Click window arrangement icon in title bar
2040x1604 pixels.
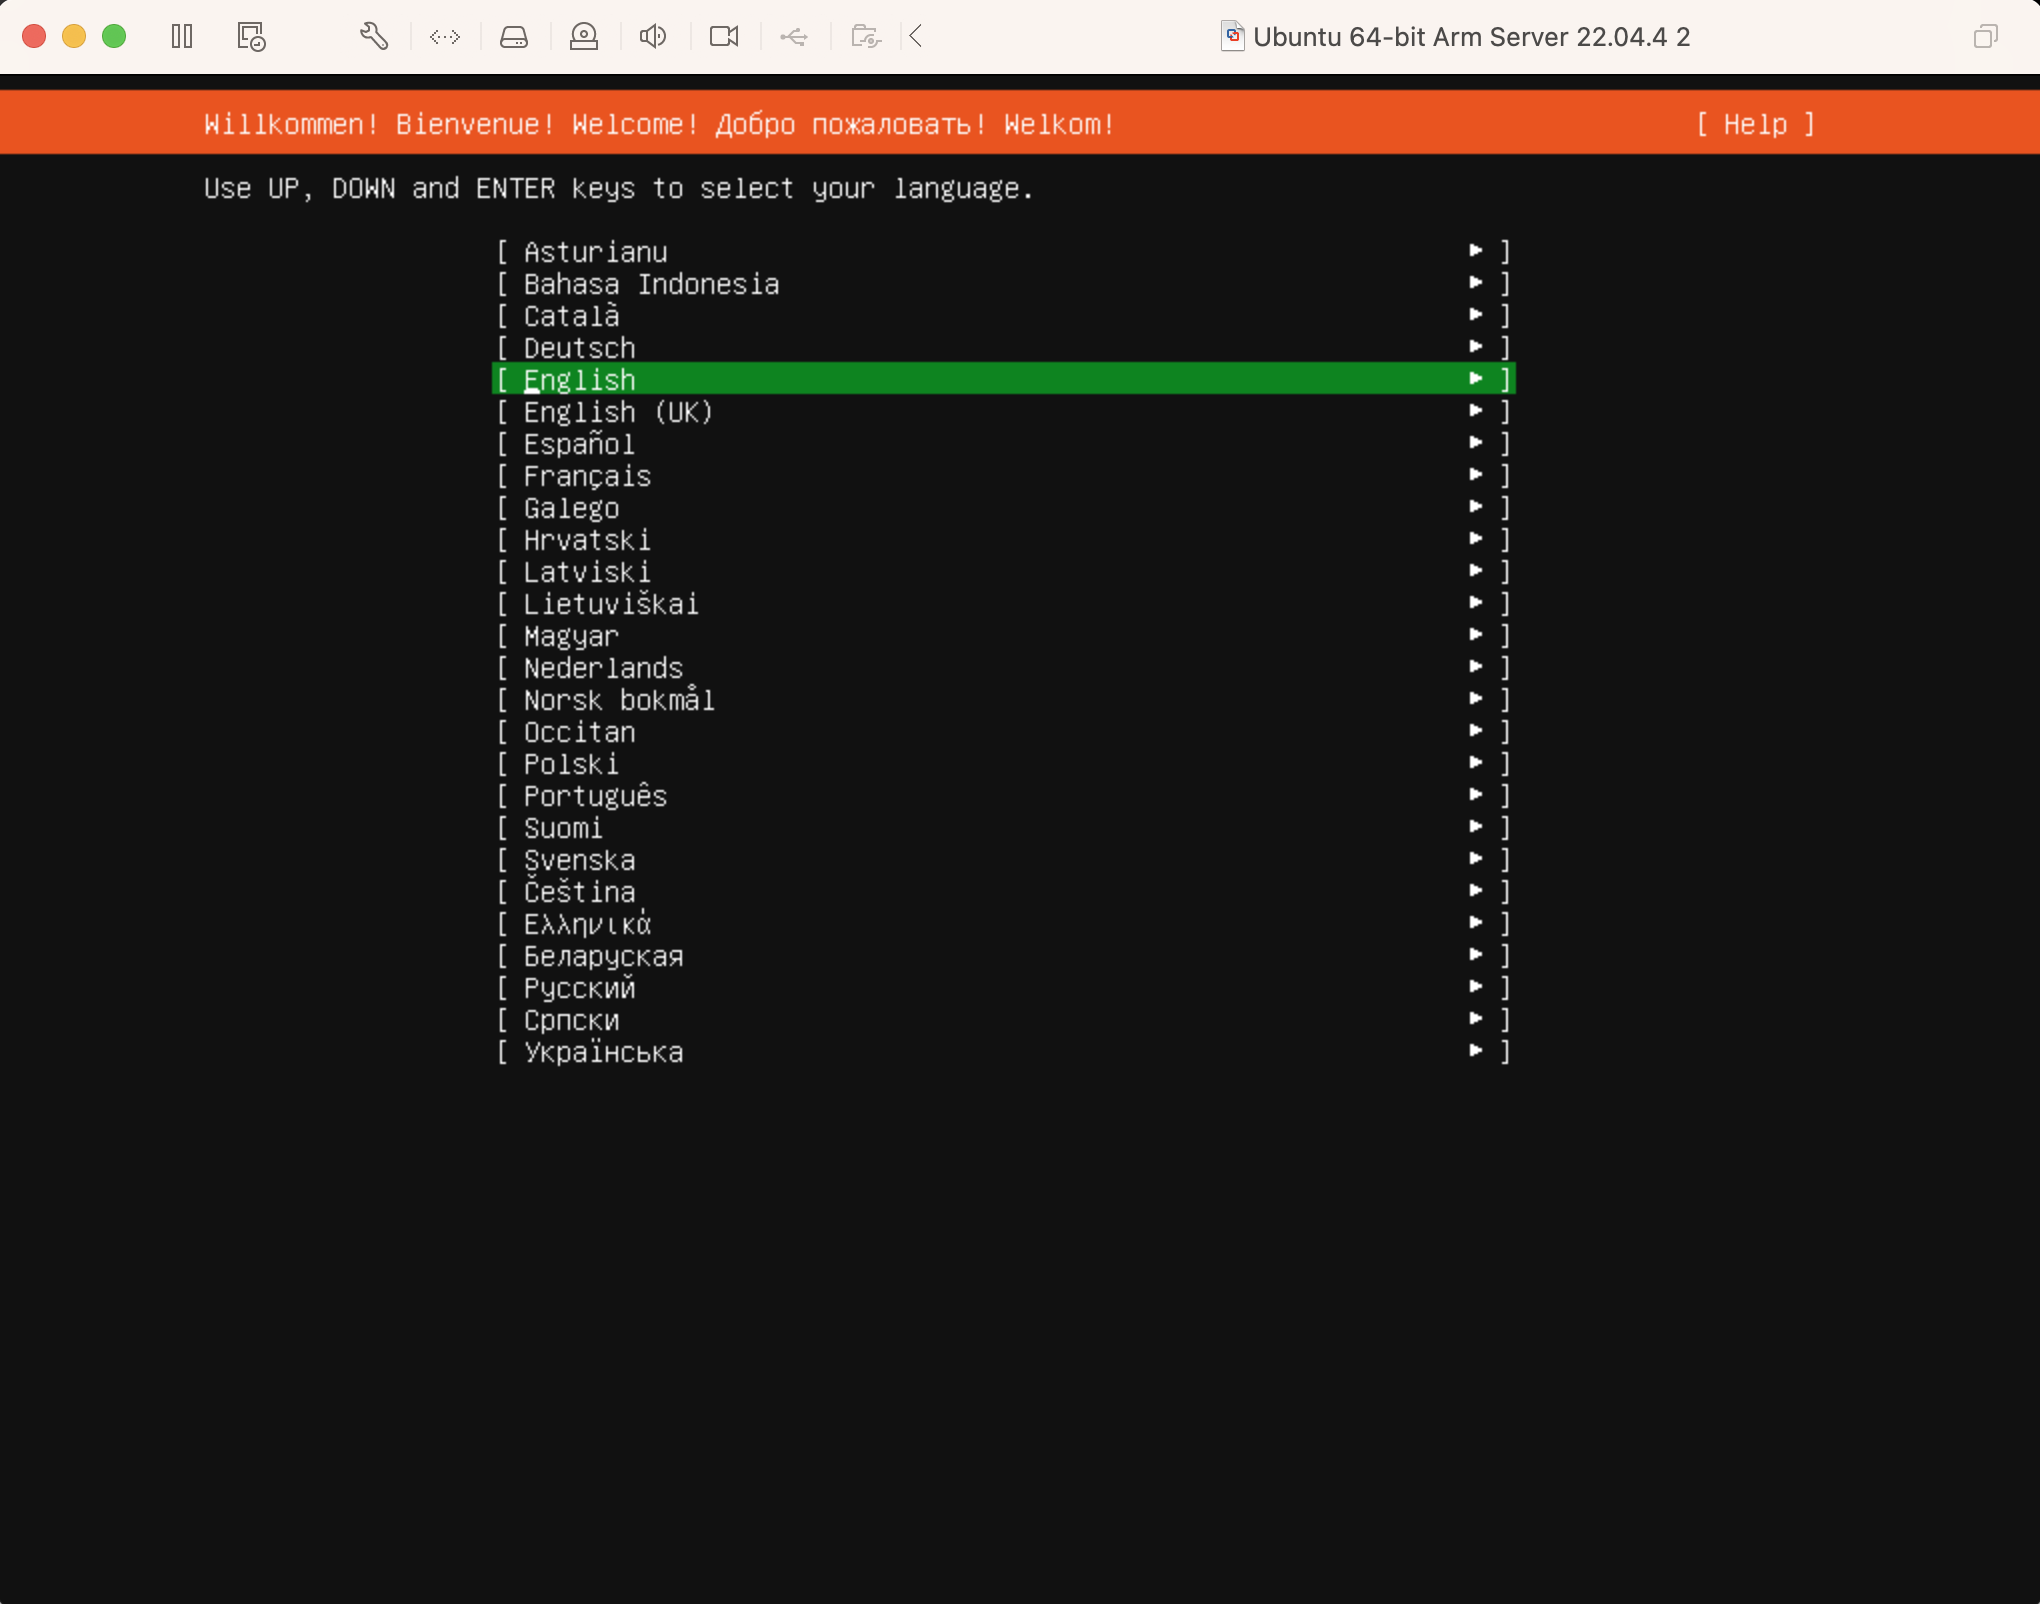click(1985, 37)
